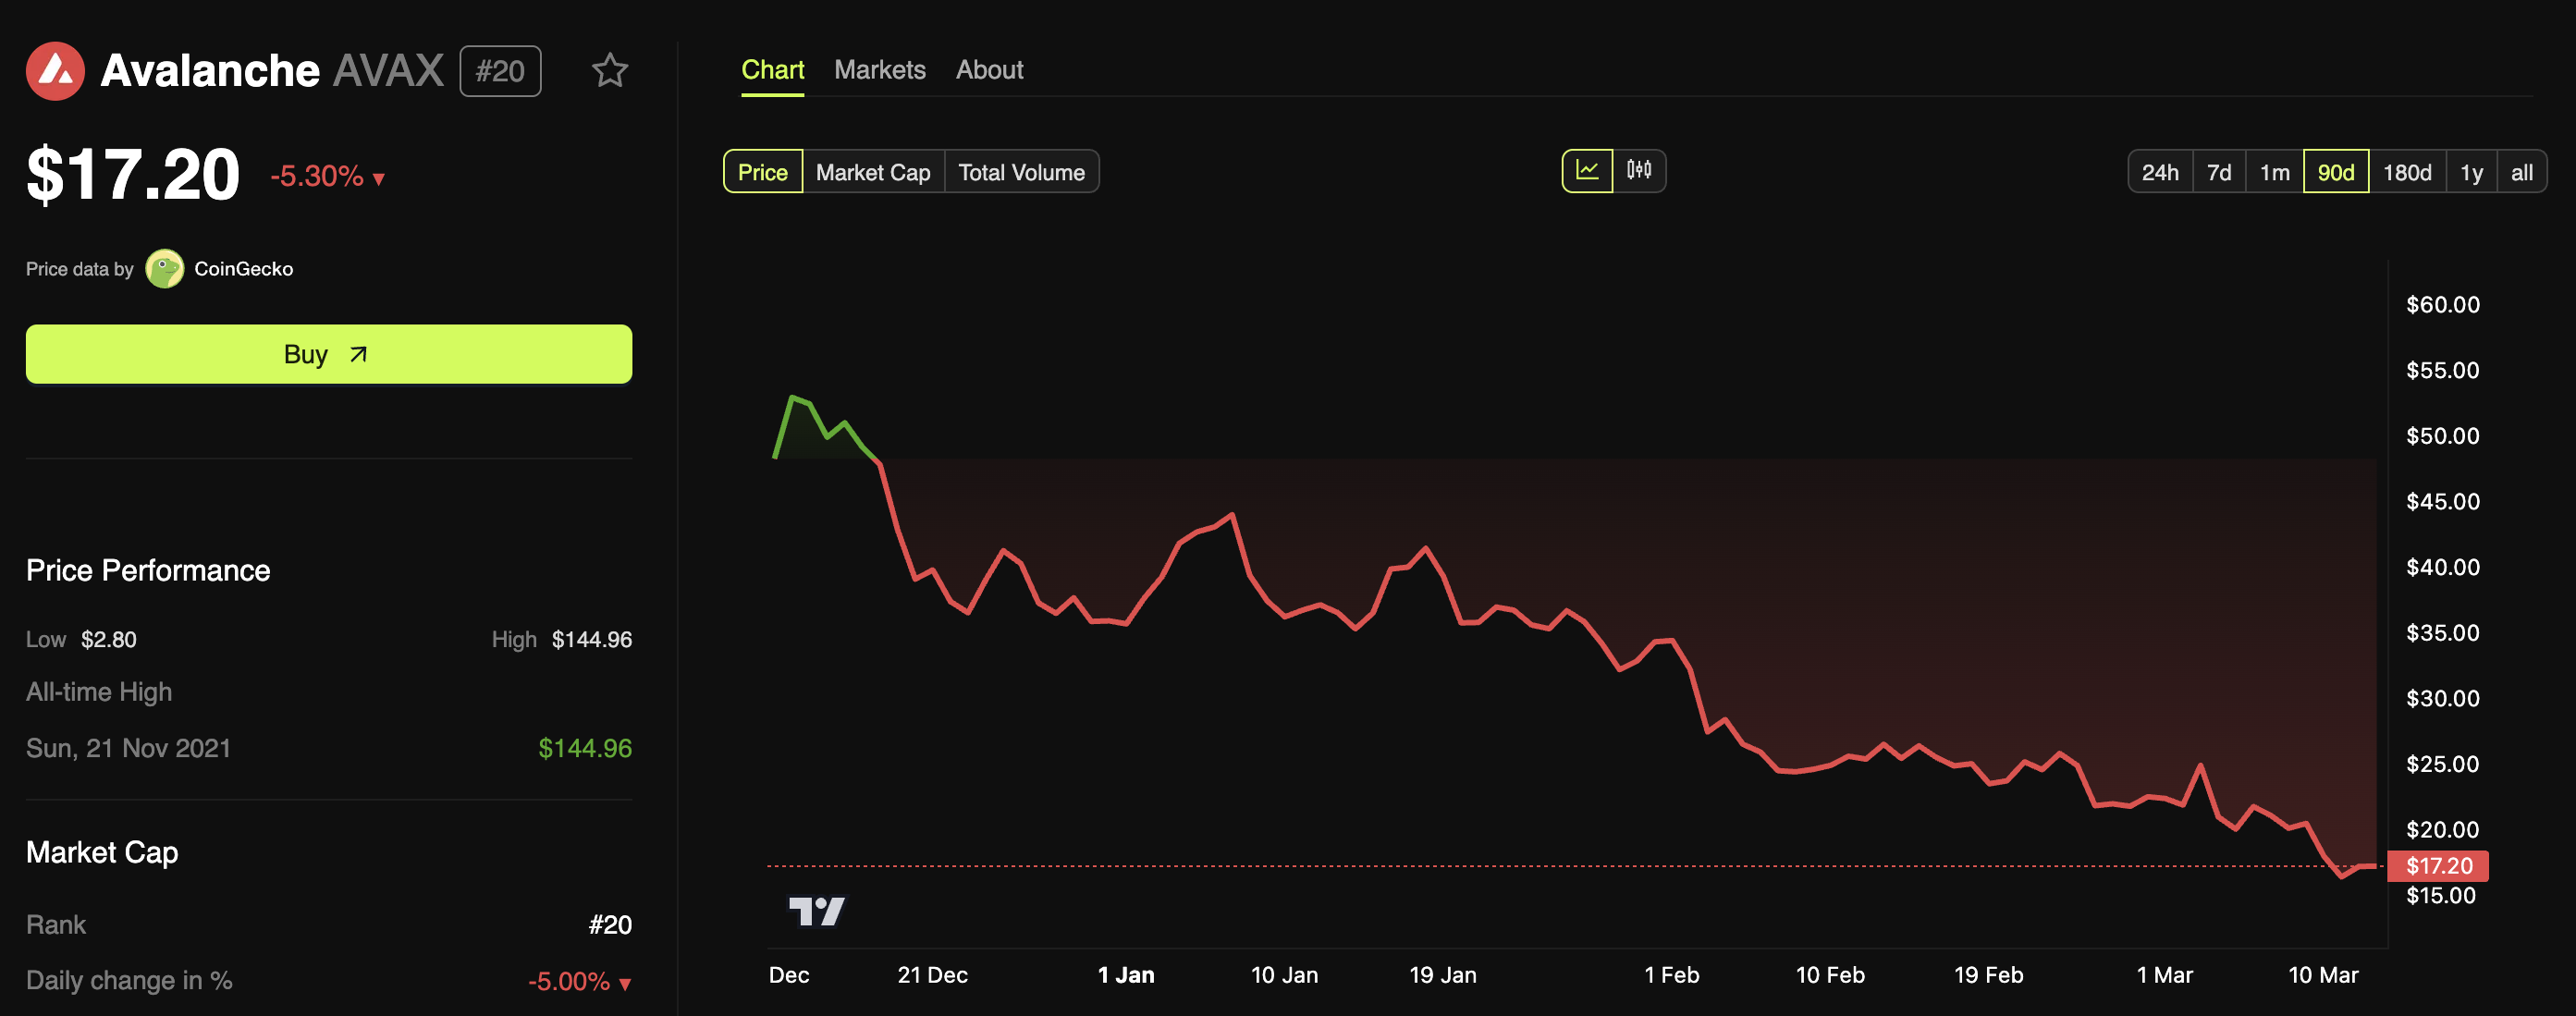Open the Markets tab
This screenshot has width=2576, height=1016.
click(879, 70)
